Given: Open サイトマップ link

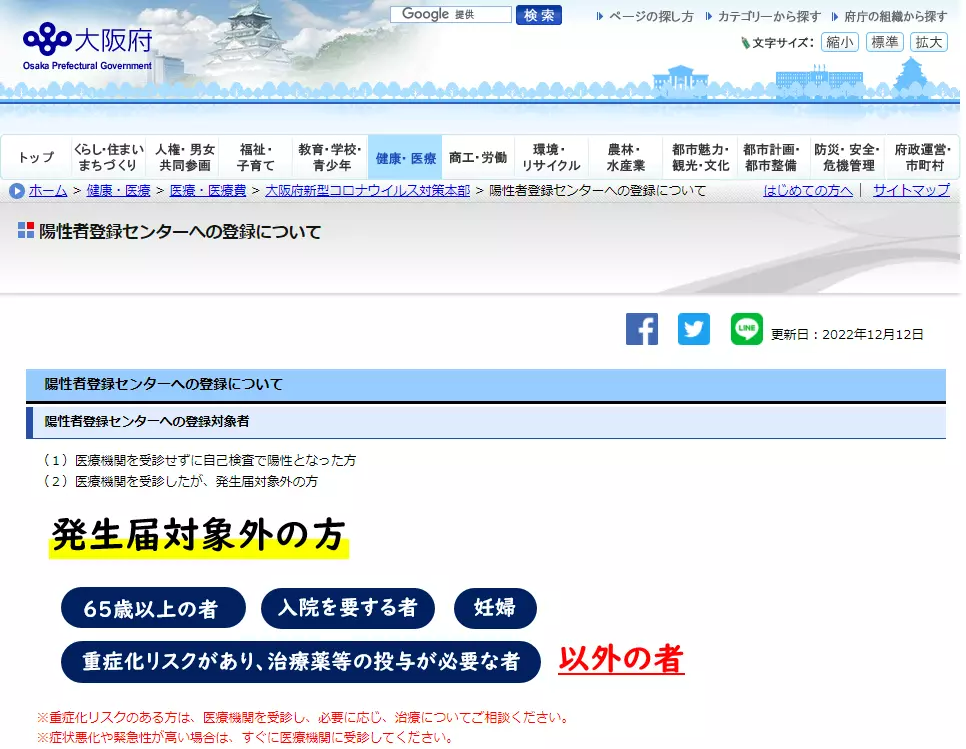Looking at the screenshot, I should point(911,191).
